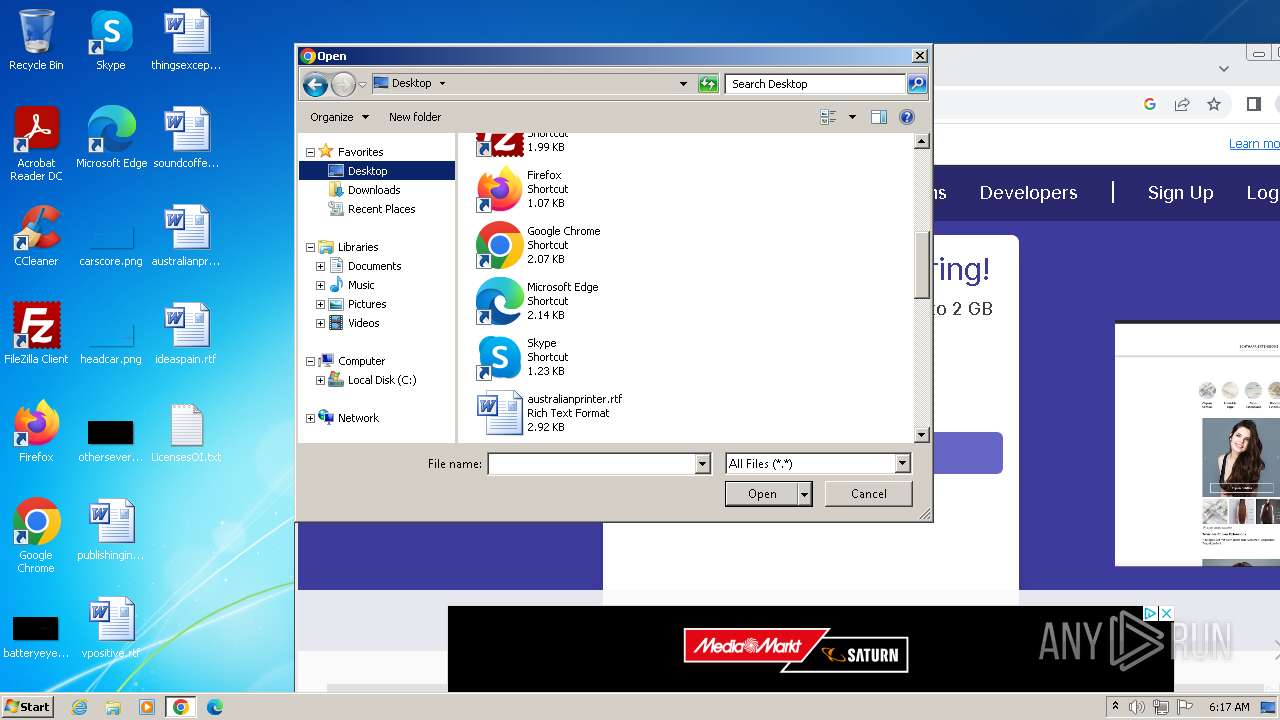Click the File name input field

pyautogui.click(x=591, y=464)
